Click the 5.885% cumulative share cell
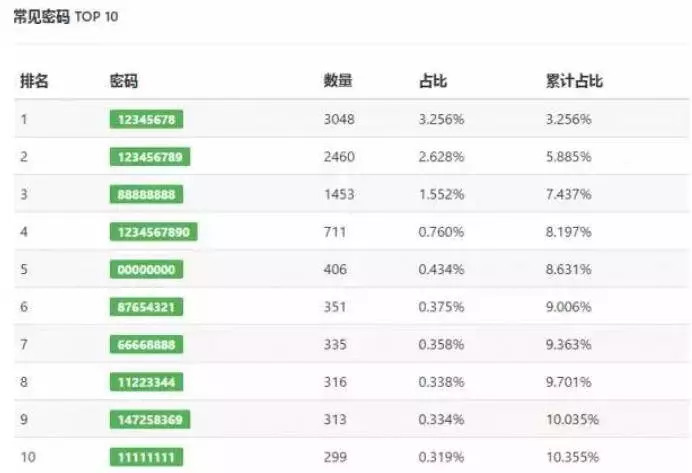The height and width of the screenshot is (473, 692). [568, 157]
